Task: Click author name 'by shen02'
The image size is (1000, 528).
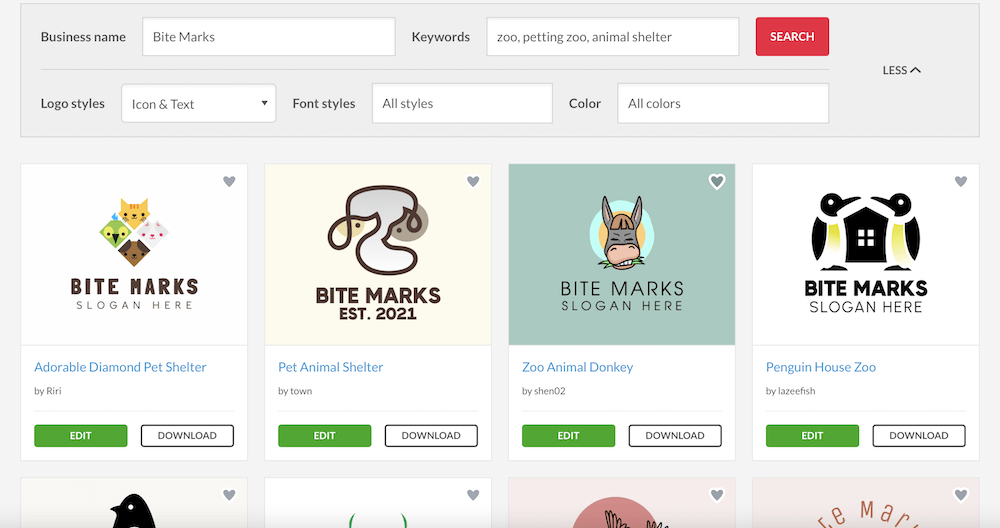Action: coord(543,391)
